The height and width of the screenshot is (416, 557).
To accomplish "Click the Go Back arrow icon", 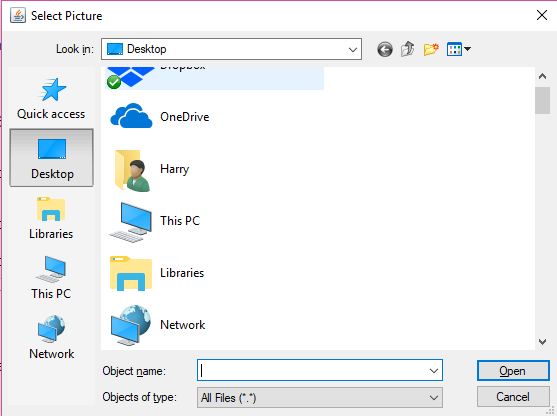I will (x=385, y=49).
